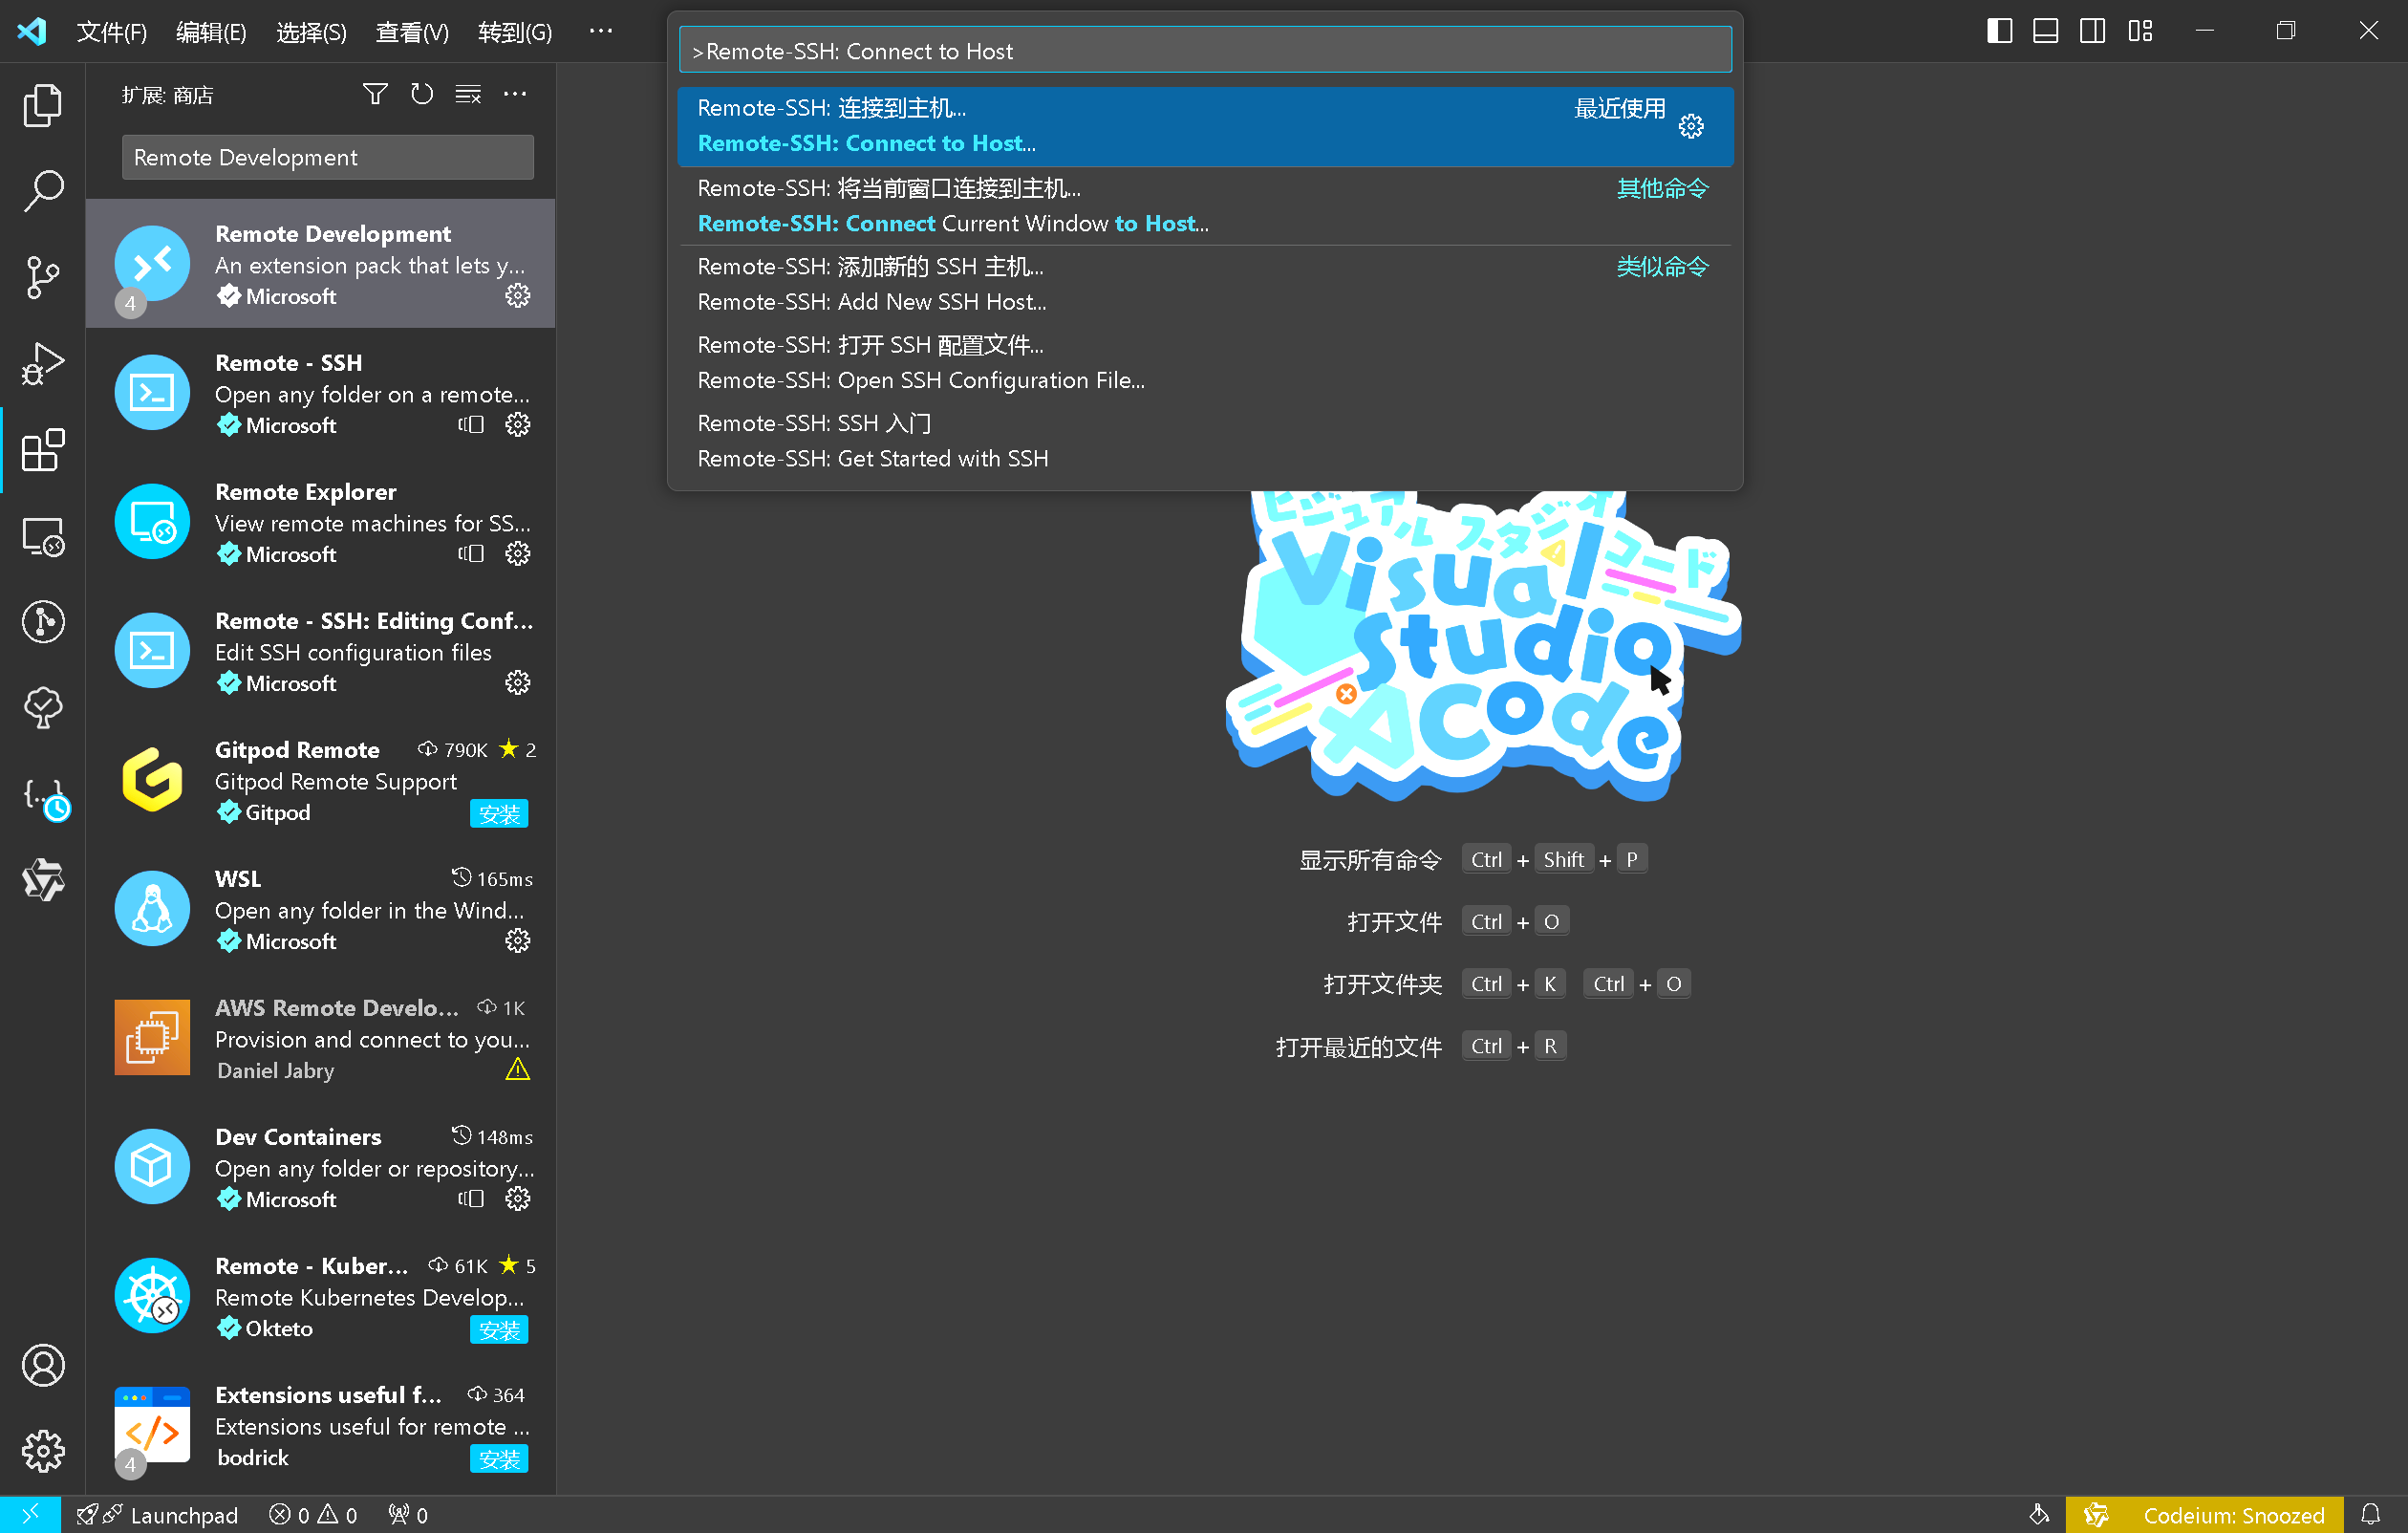Viewport: 2408px width, 1533px height.
Task: Install the Gitpod Remote extension
Action: pyautogui.click(x=499, y=814)
